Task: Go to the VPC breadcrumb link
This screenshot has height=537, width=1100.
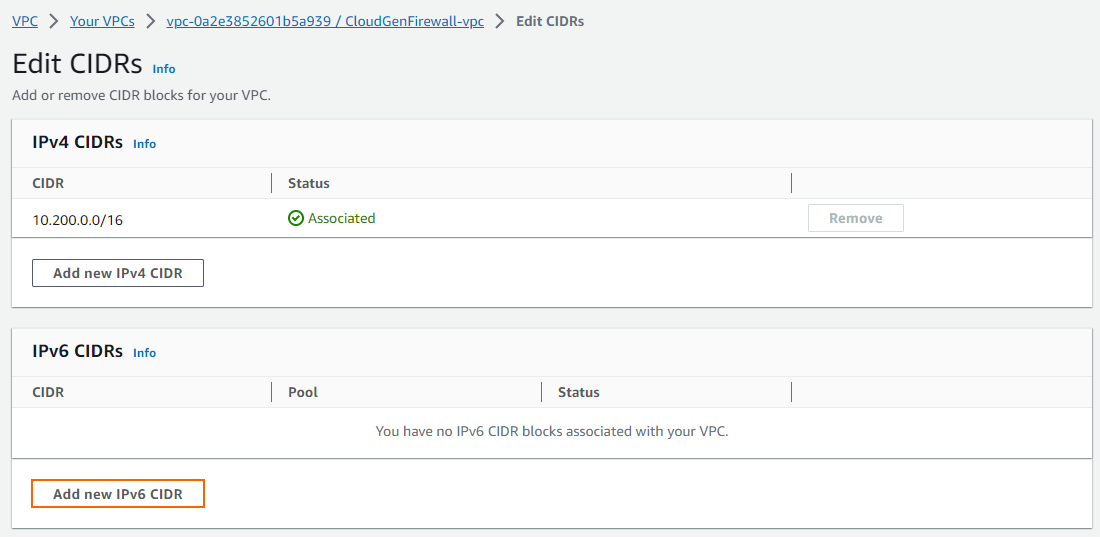Action: 25,21
